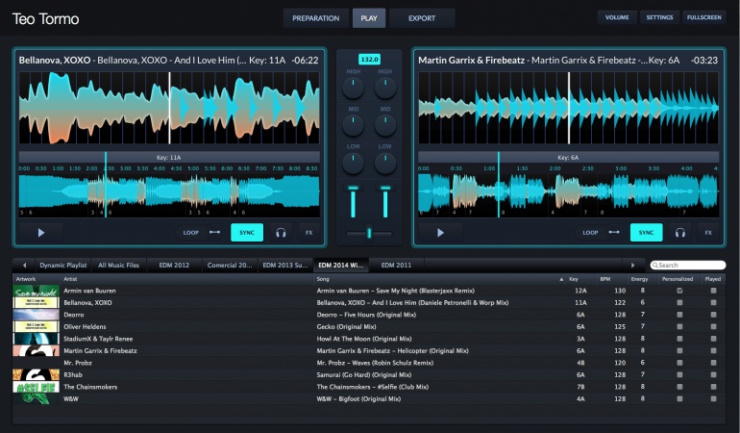Click the crossfader slider
The width and height of the screenshot is (740, 433).
click(x=369, y=233)
